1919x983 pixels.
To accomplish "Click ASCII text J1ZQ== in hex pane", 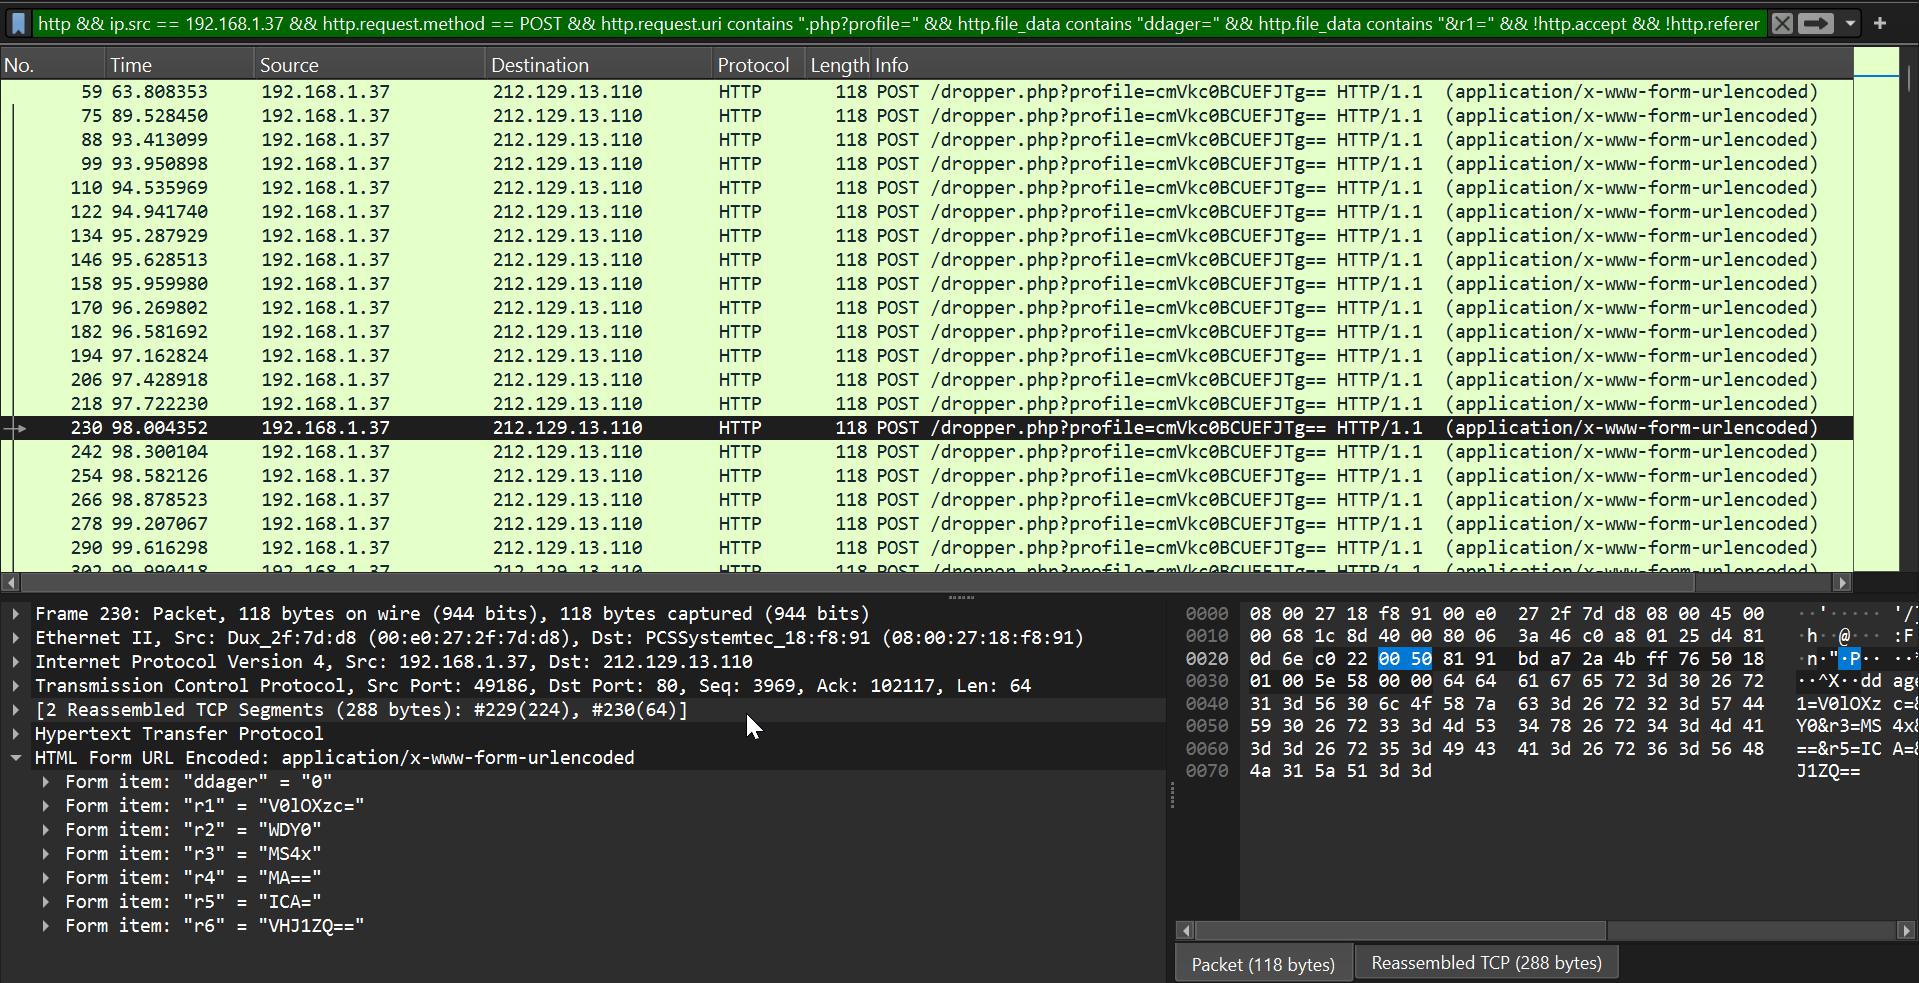I will (1828, 771).
